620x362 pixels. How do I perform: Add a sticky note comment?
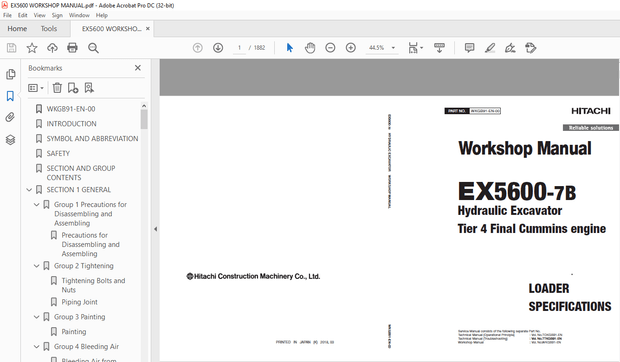tap(469, 48)
